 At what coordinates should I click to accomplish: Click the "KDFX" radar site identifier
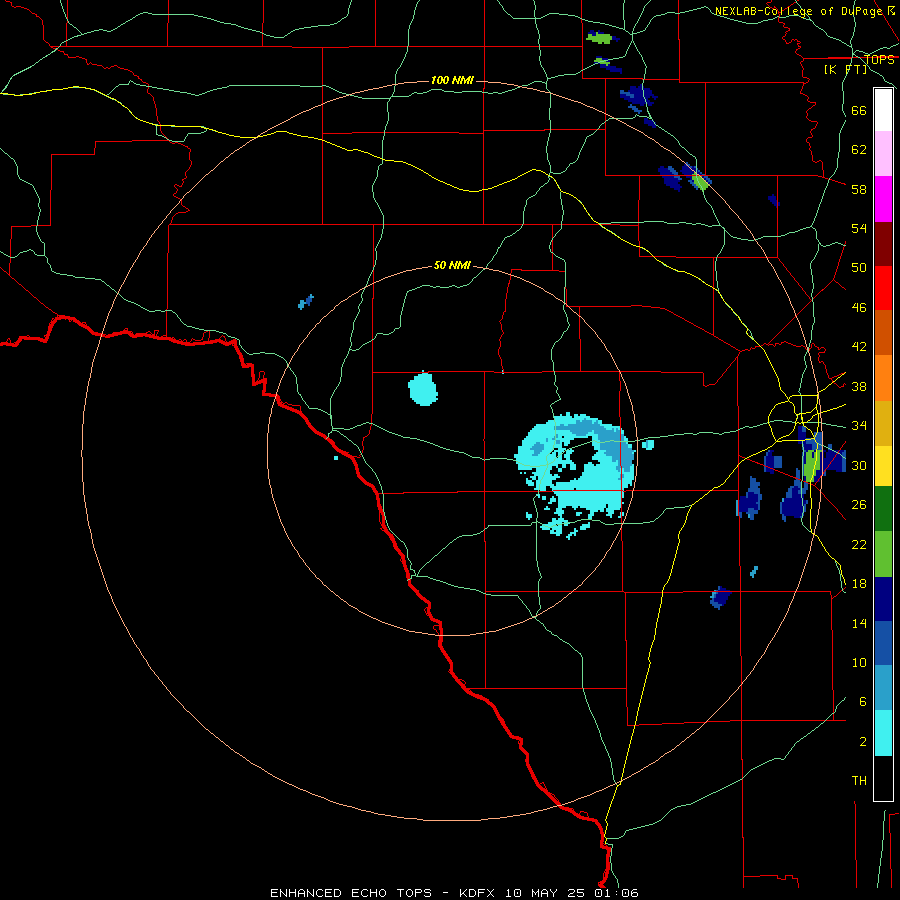476,893
